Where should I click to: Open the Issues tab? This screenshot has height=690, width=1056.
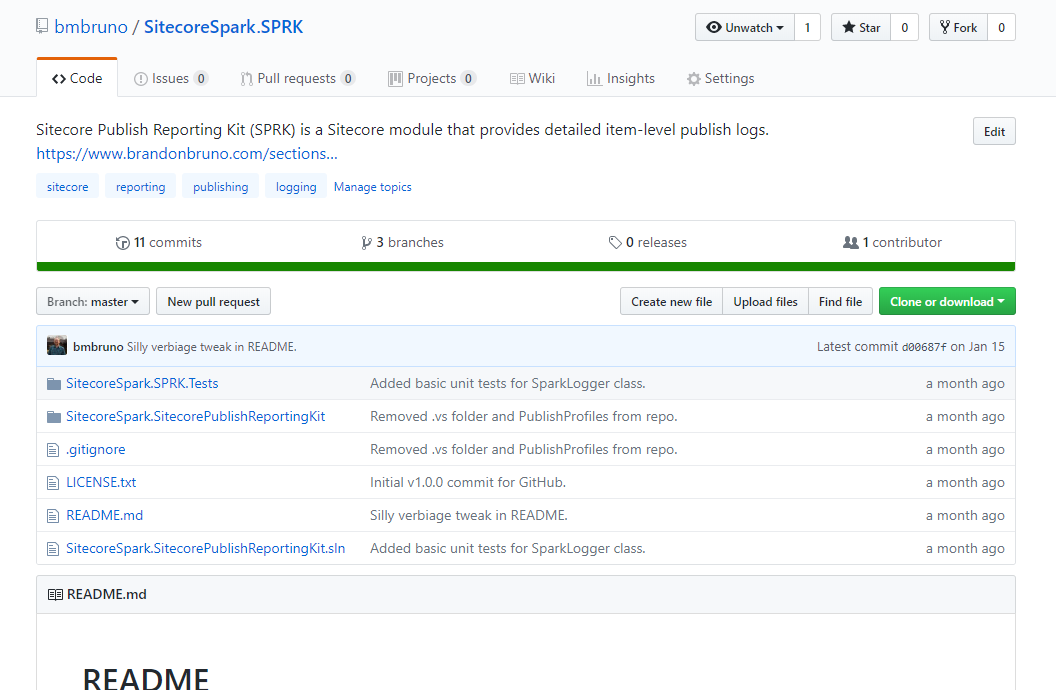coord(171,79)
